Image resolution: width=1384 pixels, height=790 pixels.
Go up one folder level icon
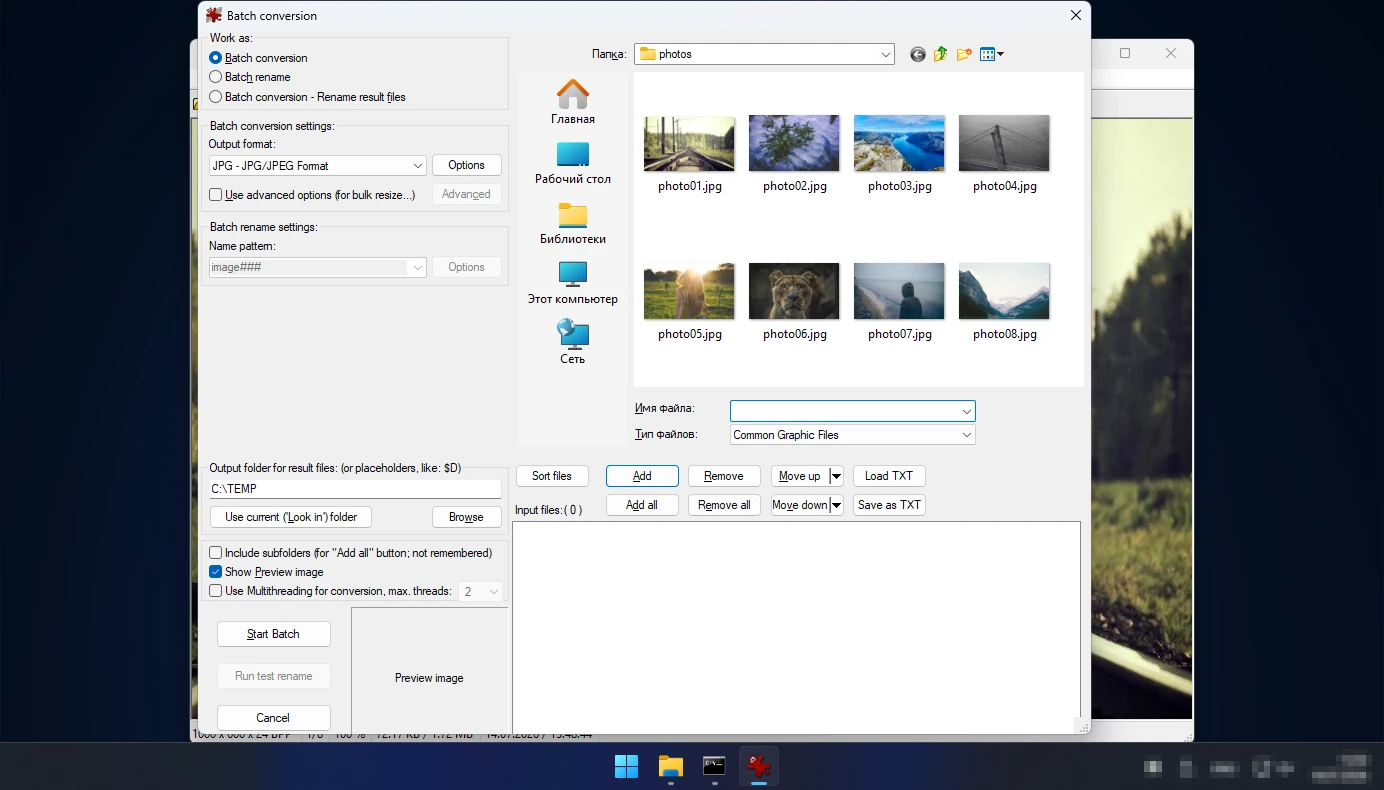pyautogui.click(x=941, y=54)
